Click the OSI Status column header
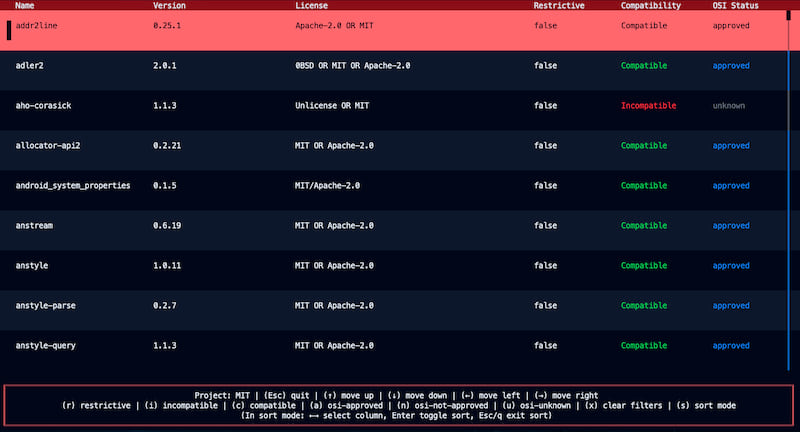800x432 pixels. click(x=735, y=6)
